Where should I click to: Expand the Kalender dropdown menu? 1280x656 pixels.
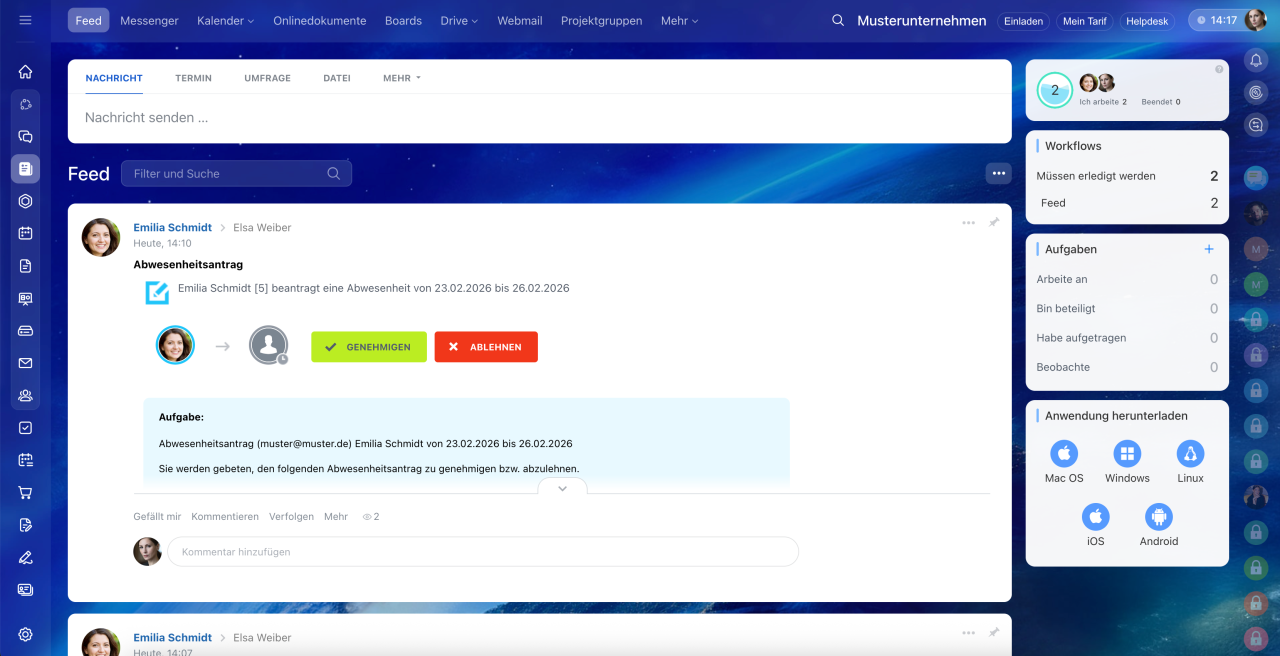[x=225, y=21]
